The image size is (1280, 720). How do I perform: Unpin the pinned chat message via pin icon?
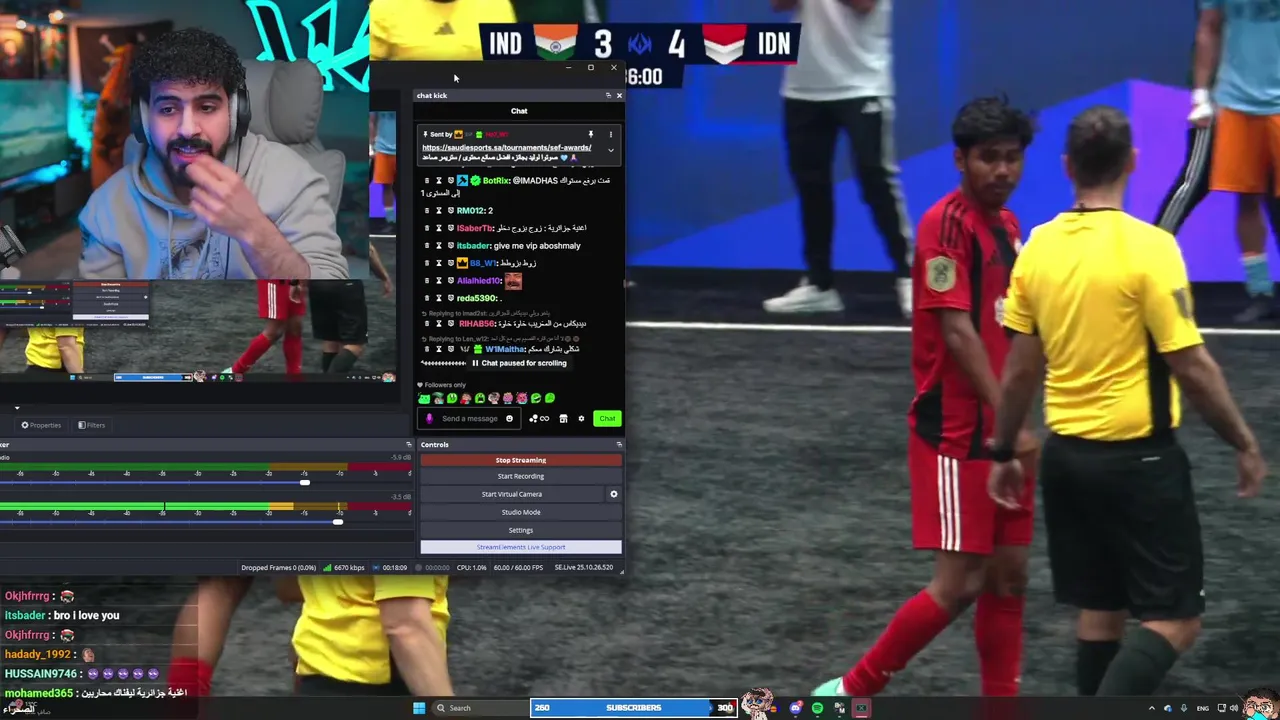tap(590, 134)
